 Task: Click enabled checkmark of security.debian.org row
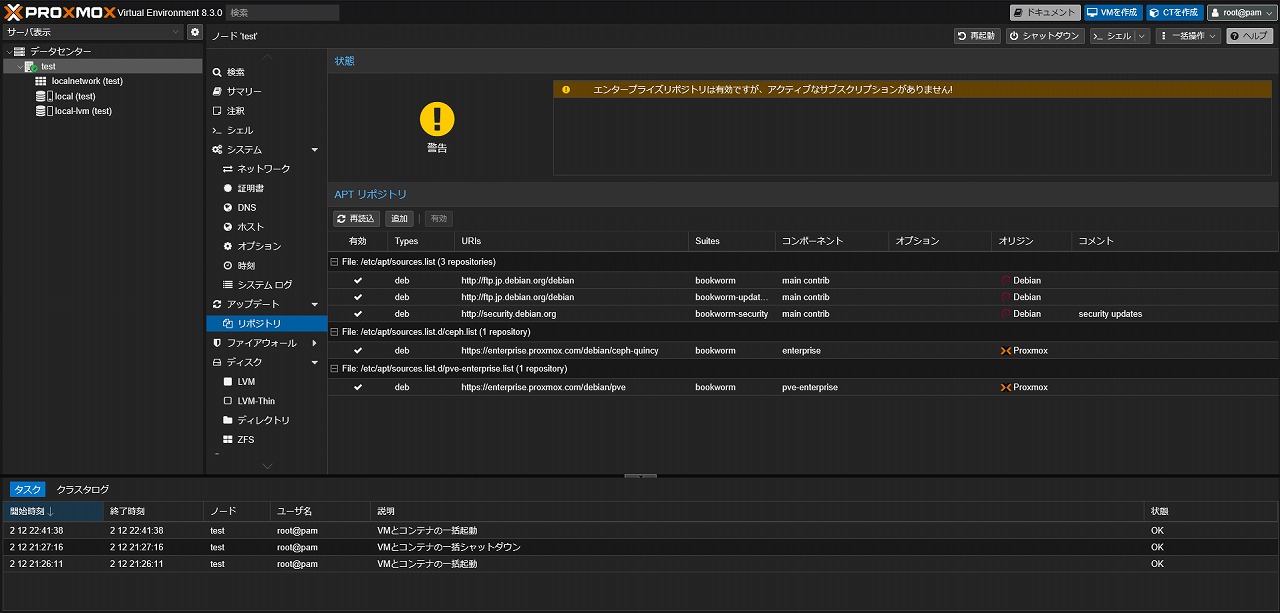click(358, 314)
